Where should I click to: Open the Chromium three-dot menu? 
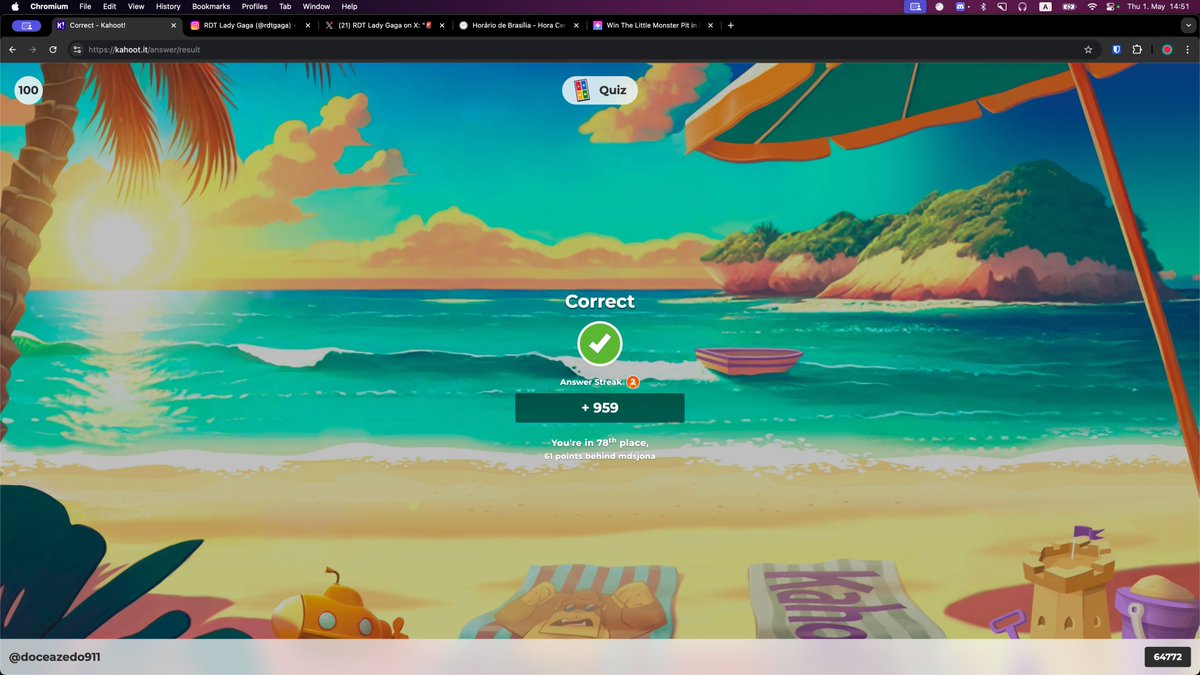(x=1187, y=49)
